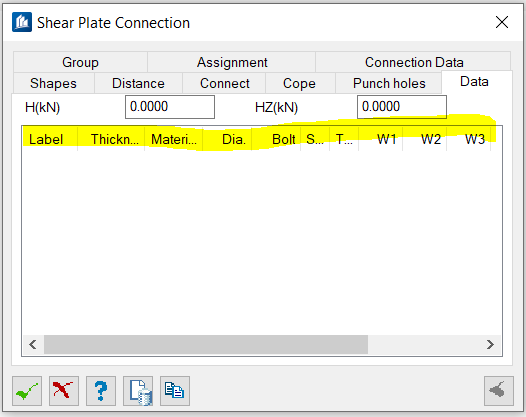Click the save to template database icon
526x417 pixels.
(138, 391)
